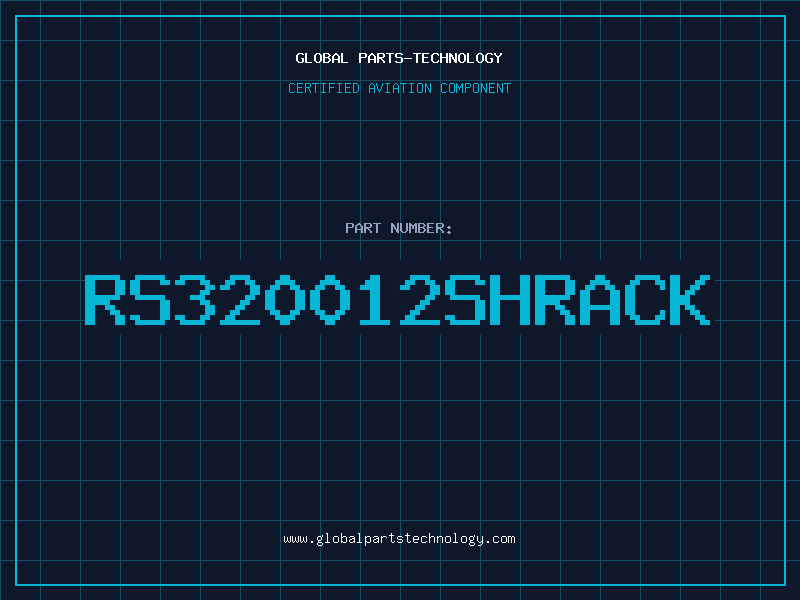Click the 'CERTIFIED AVIATION COMPONENT' subtitle
The width and height of the screenshot is (800, 600).
(x=399, y=88)
